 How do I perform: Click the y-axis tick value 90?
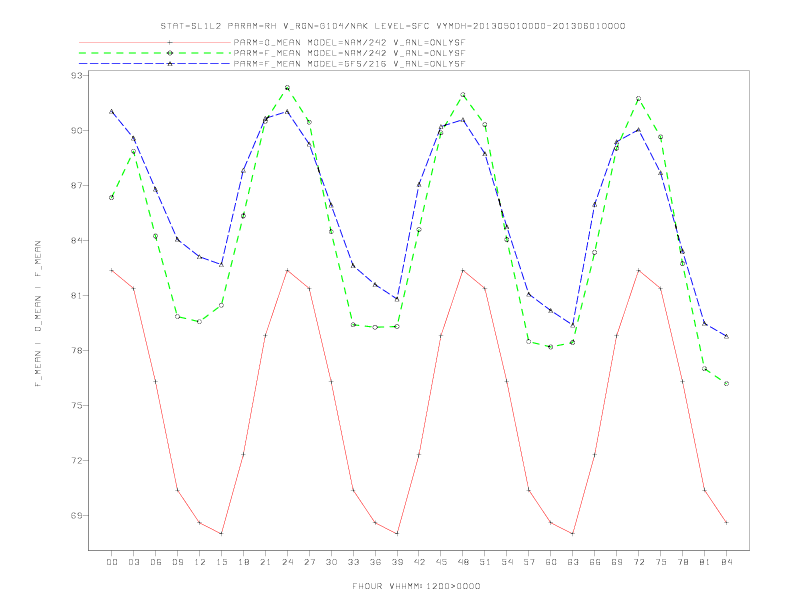click(77, 130)
